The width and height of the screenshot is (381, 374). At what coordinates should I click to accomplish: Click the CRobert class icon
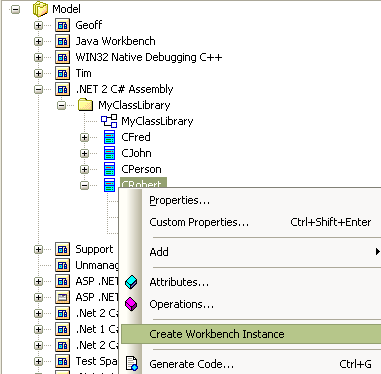coord(109,185)
